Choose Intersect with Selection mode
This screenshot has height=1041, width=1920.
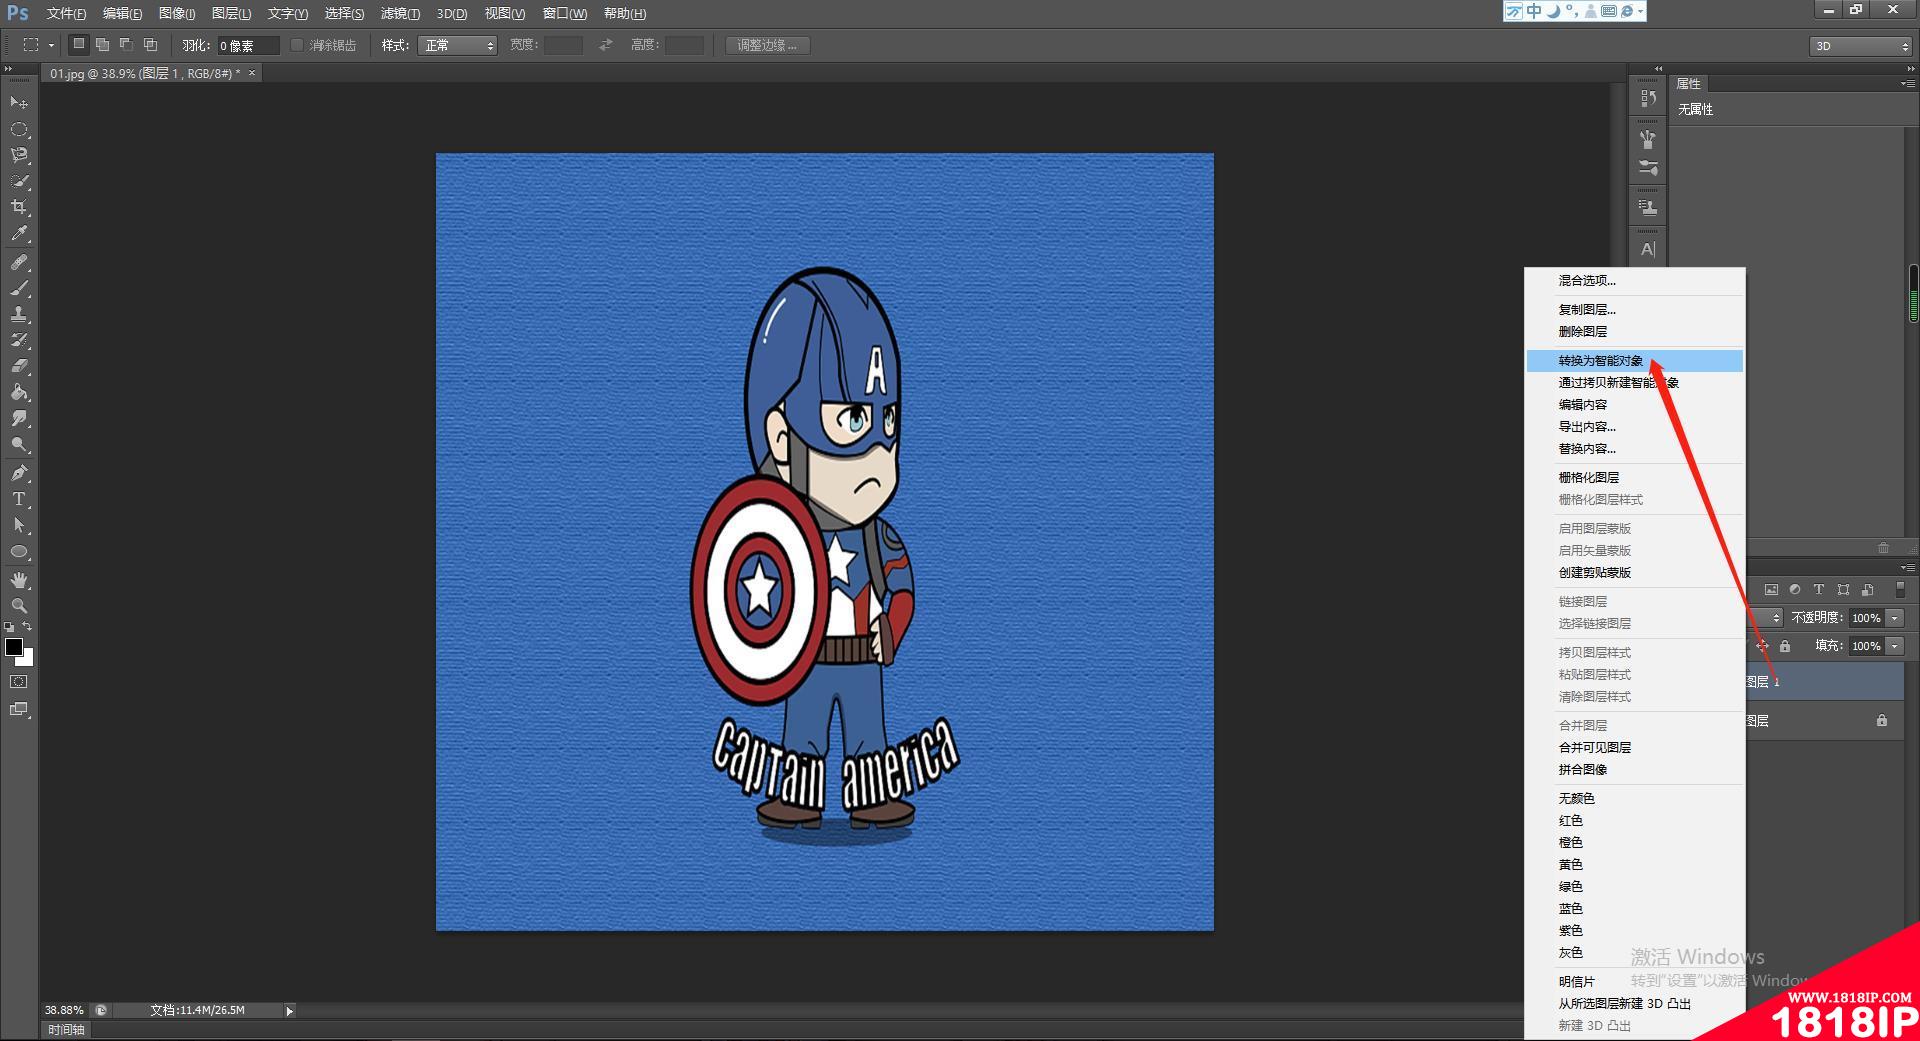[x=150, y=45]
